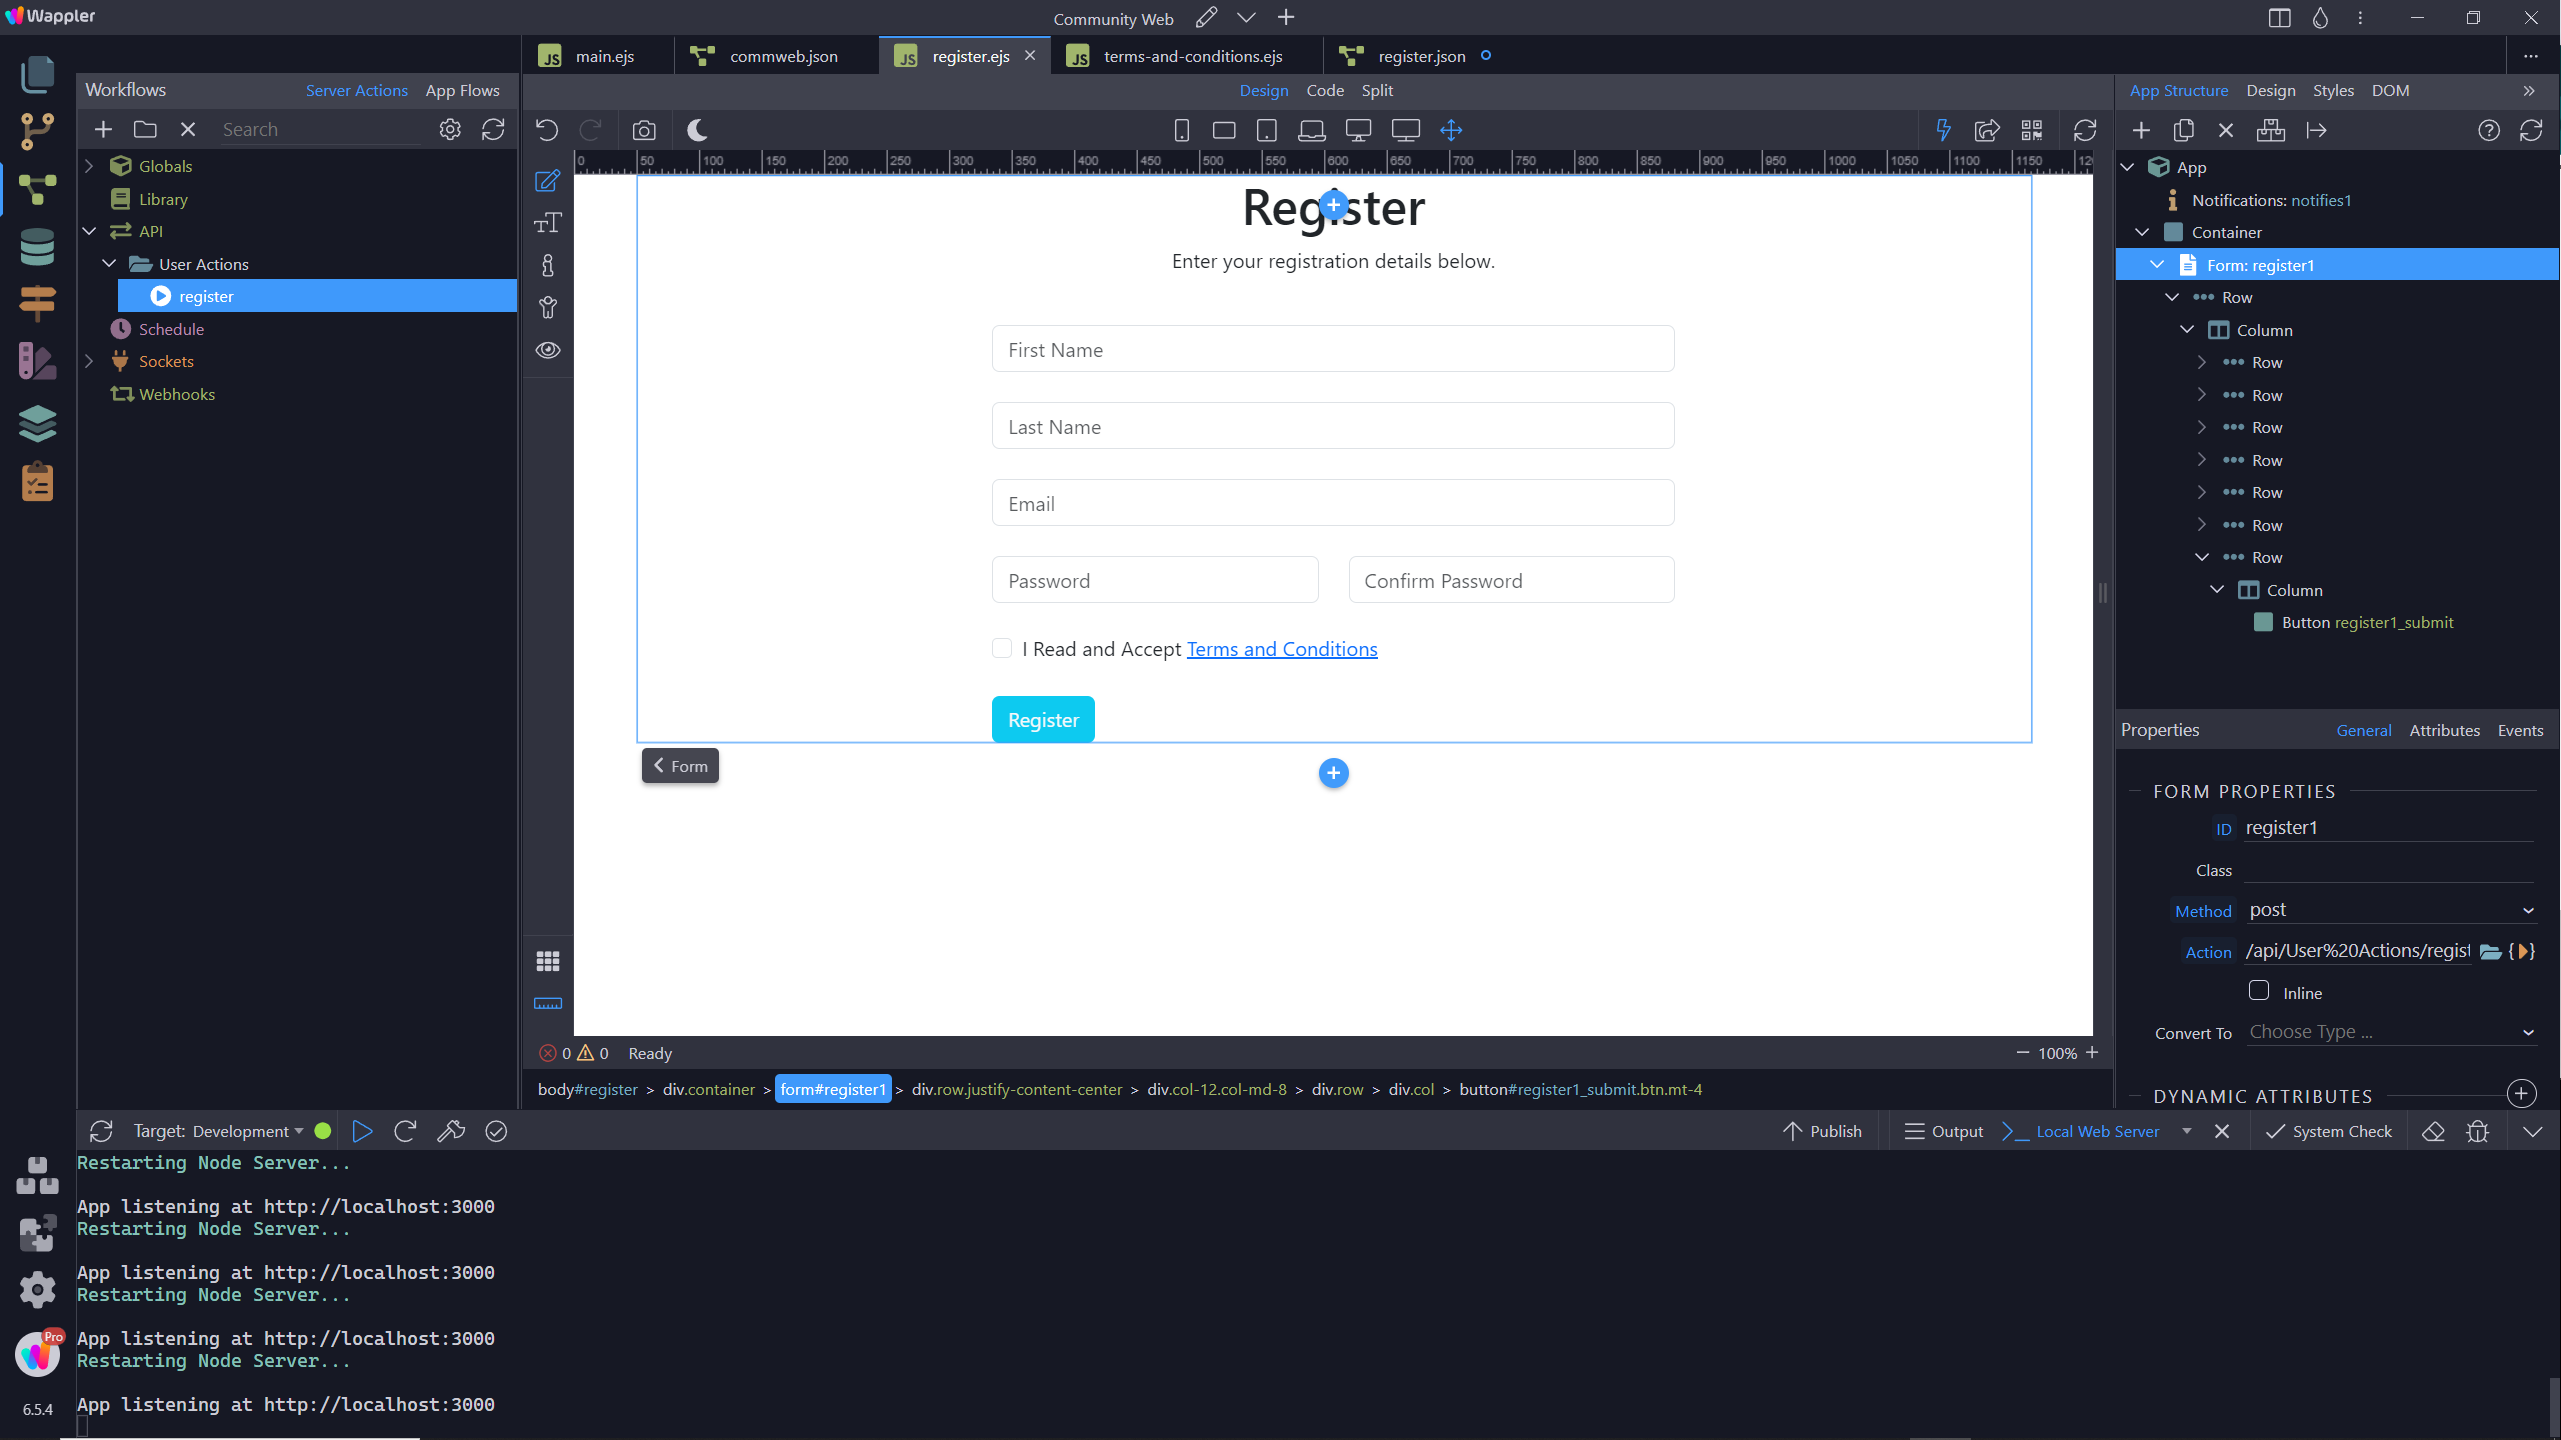This screenshot has height=1440, width=2561.
Task: Switch to the main.ejs tab
Action: click(x=605, y=56)
